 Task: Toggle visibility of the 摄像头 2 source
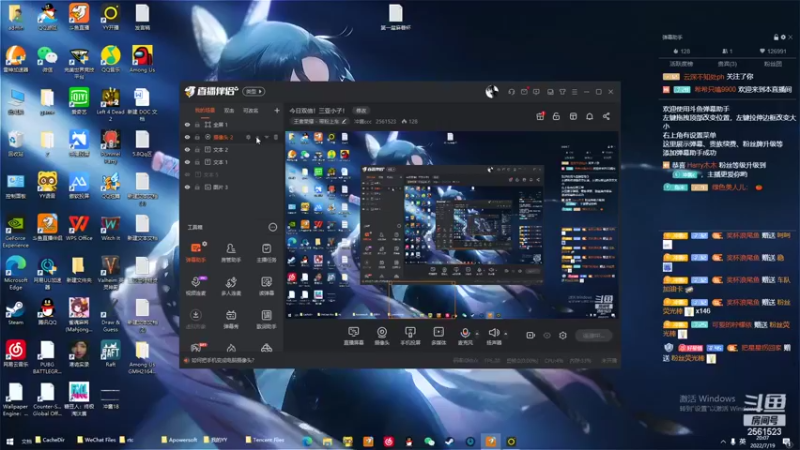tap(187, 137)
